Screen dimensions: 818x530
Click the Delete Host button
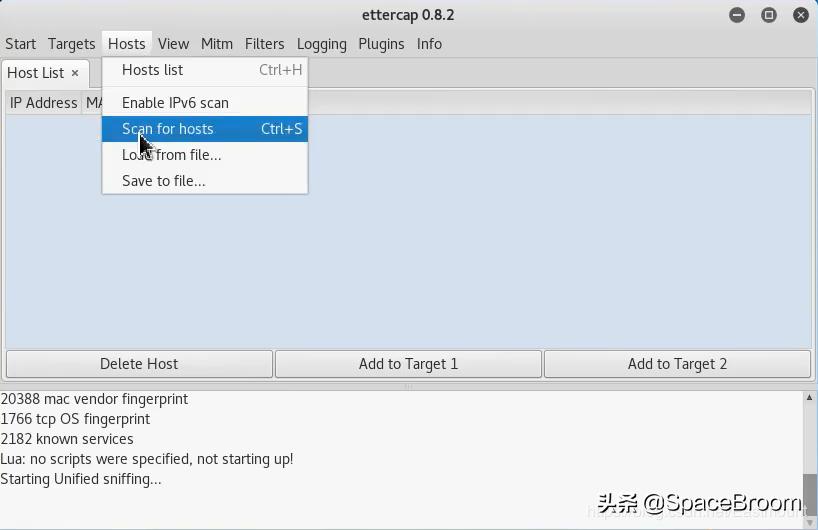tap(139, 364)
